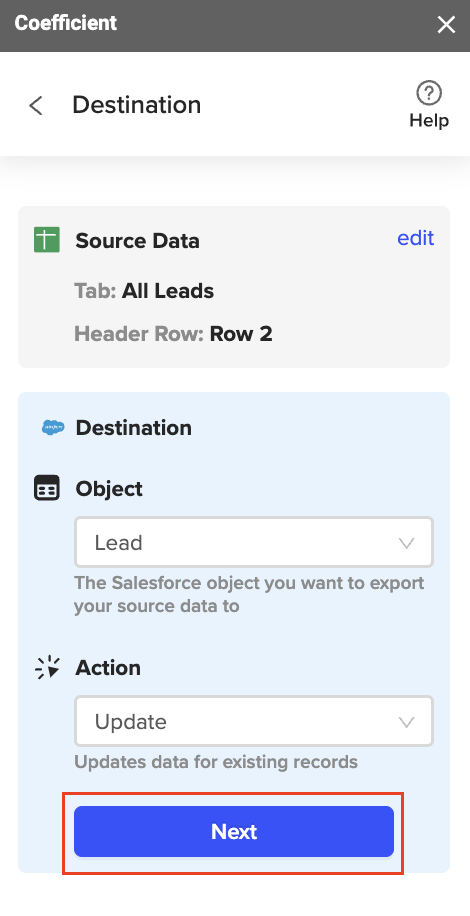This screenshot has height=916, width=470.
Task: Select the All Leads tab value
Action: [168, 290]
